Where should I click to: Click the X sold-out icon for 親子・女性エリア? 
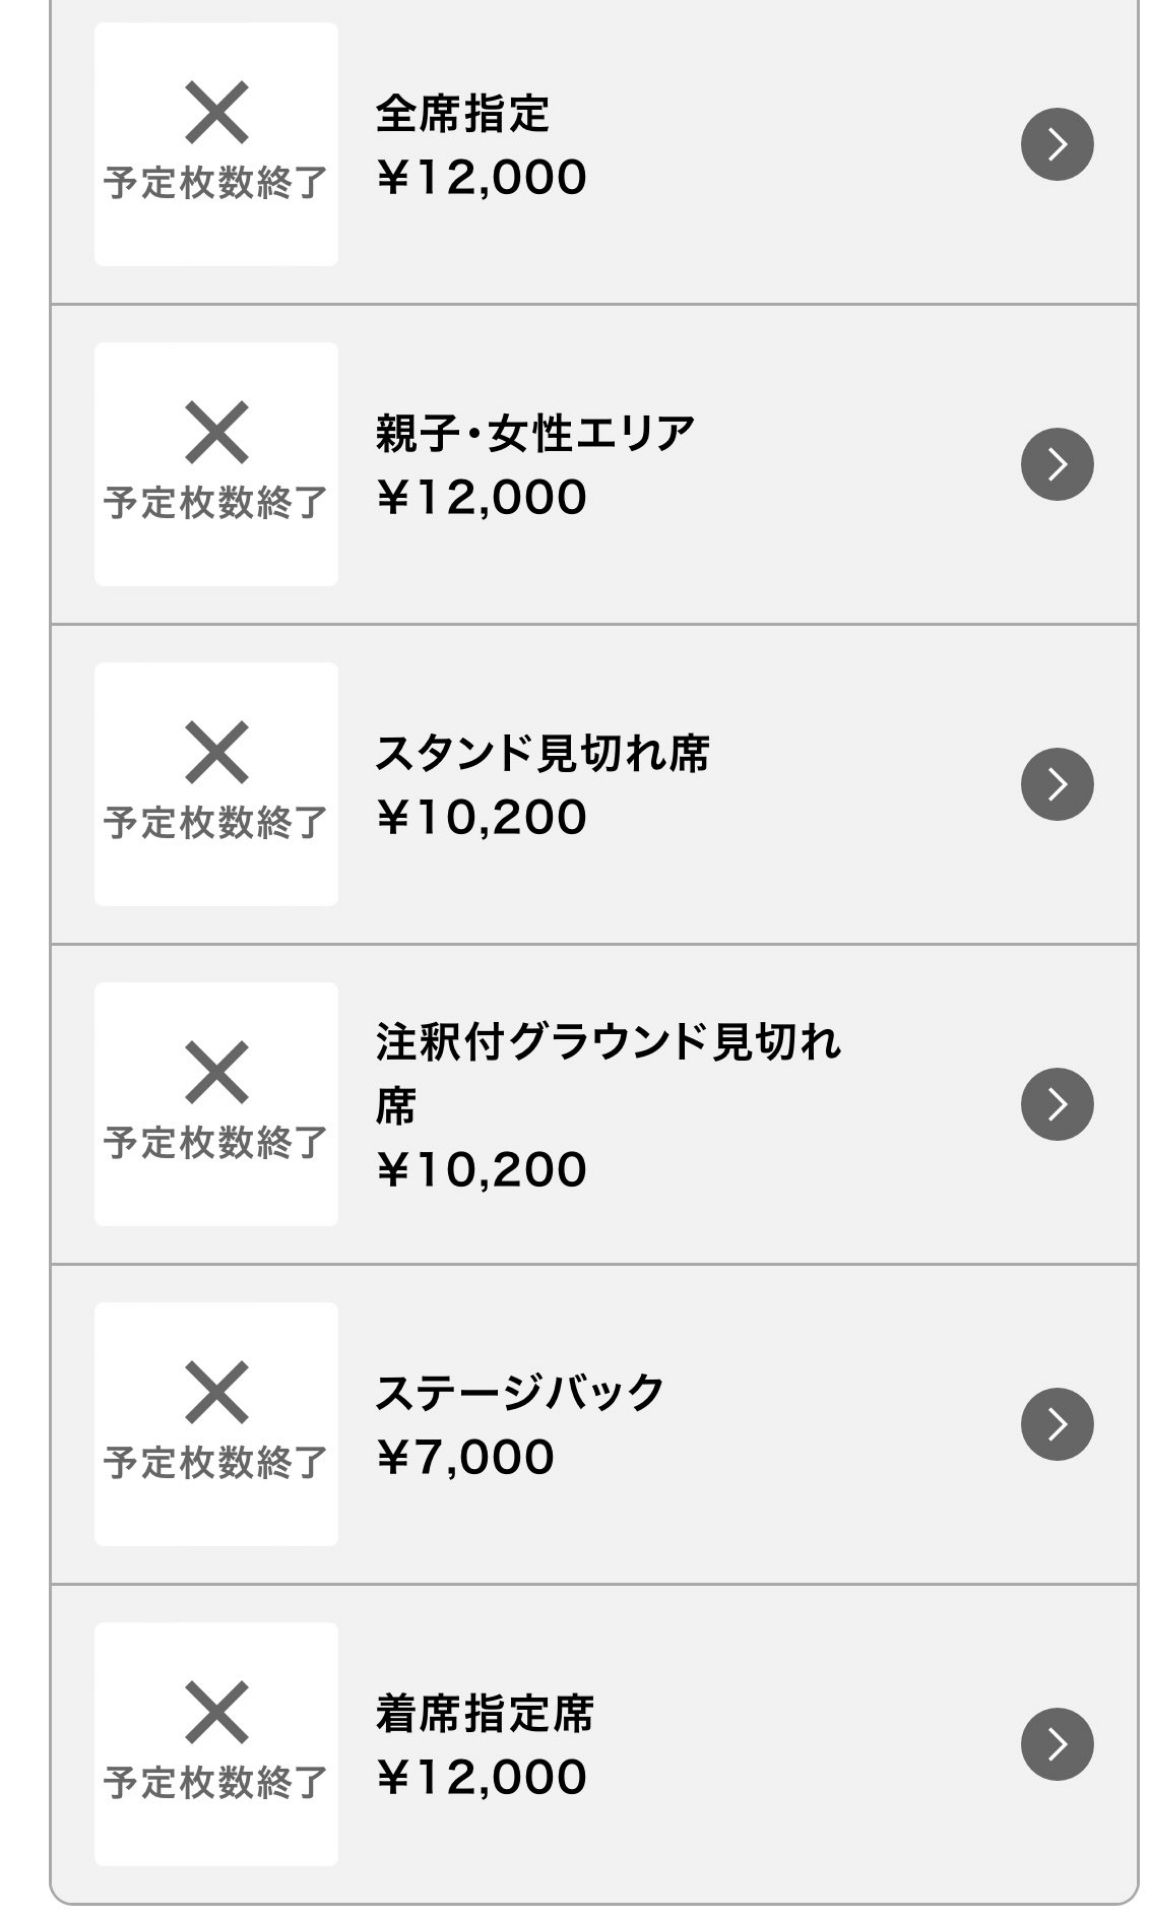pyautogui.click(x=216, y=434)
